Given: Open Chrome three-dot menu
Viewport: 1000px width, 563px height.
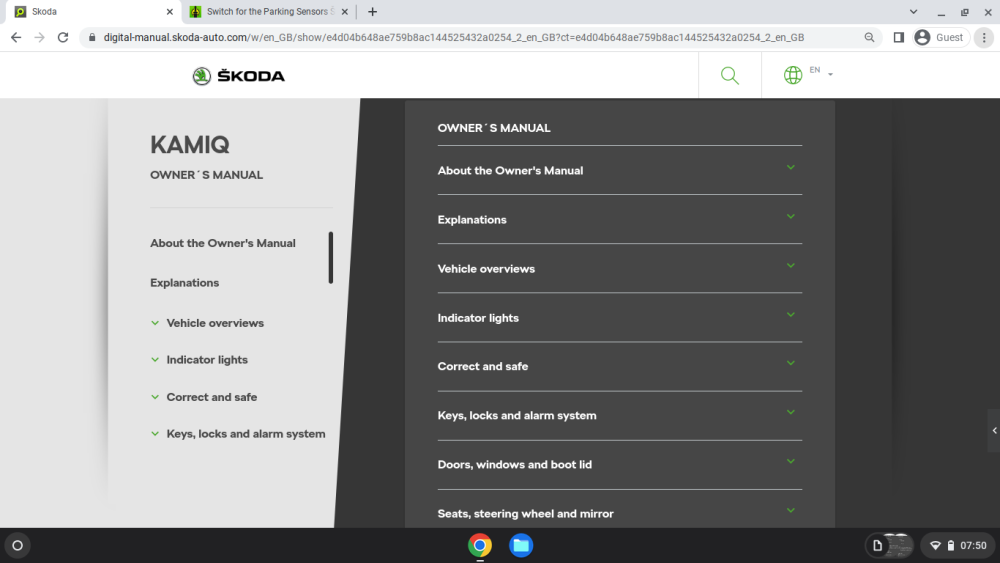Looking at the screenshot, I should (x=984, y=38).
